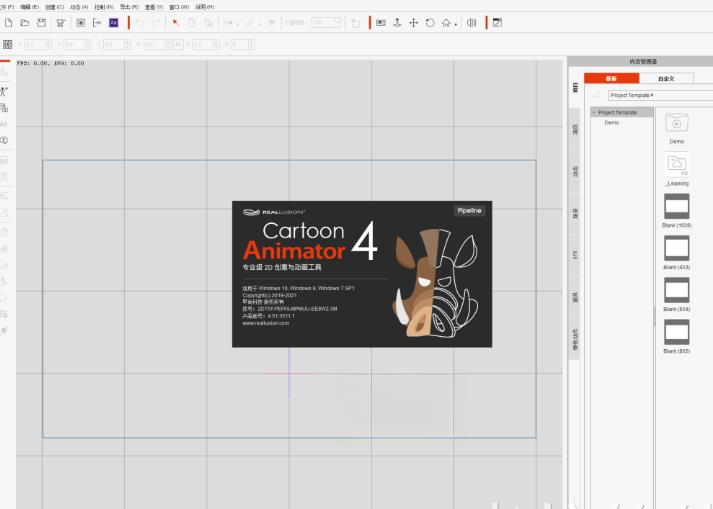Select the Blank (4X4) template thumbnail
Image resolution: width=713 pixels, height=509 pixels.
tap(677, 290)
